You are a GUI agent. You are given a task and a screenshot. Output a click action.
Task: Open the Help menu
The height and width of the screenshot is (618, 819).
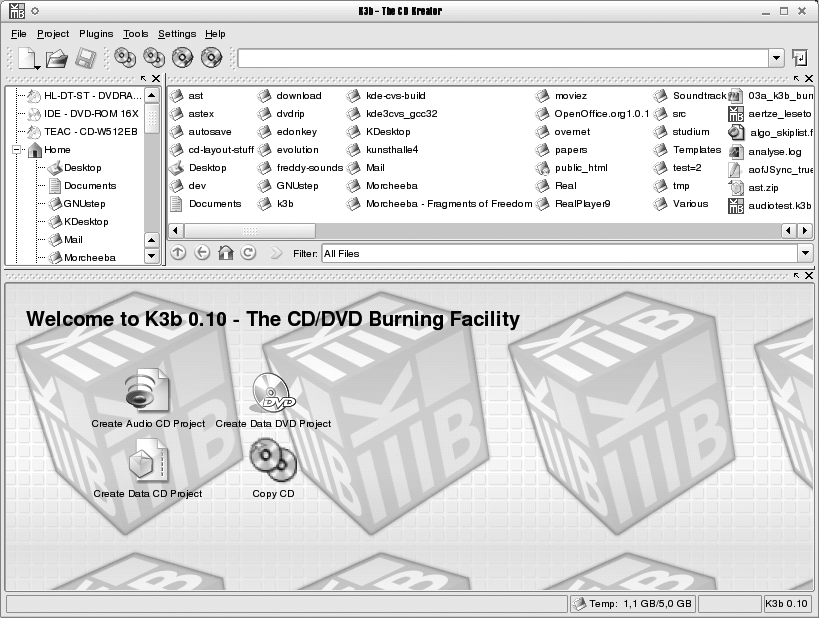point(215,34)
